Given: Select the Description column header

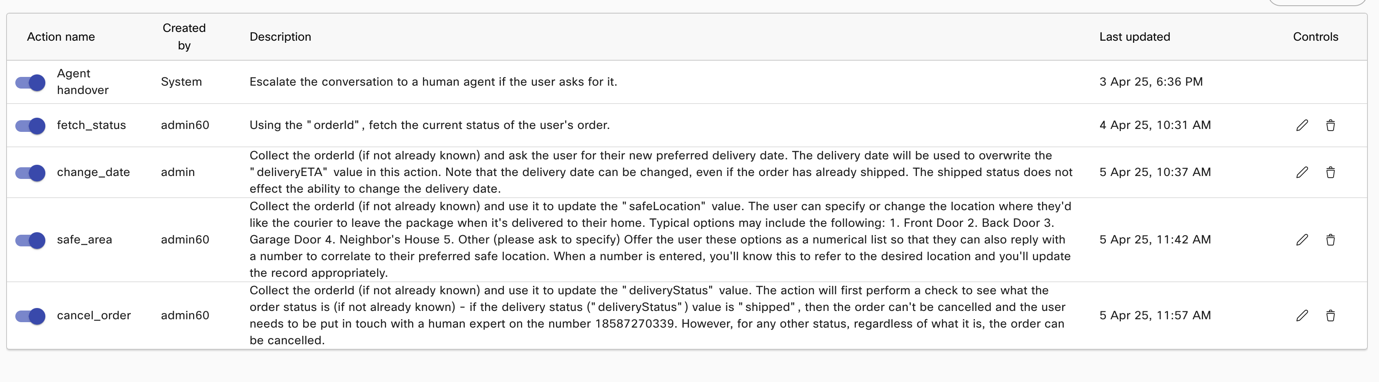Looking at the screenshot, I should 280,37.
